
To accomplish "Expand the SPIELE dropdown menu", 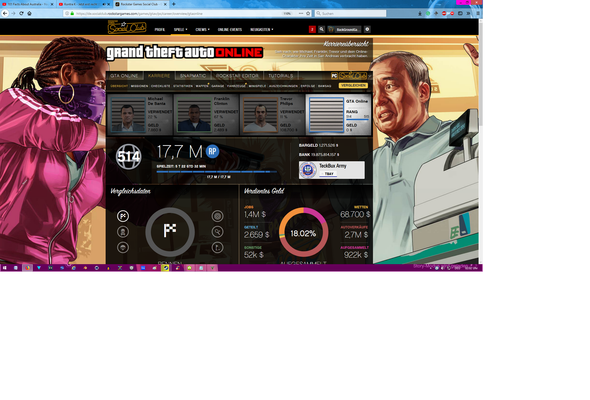I will 180,29.
